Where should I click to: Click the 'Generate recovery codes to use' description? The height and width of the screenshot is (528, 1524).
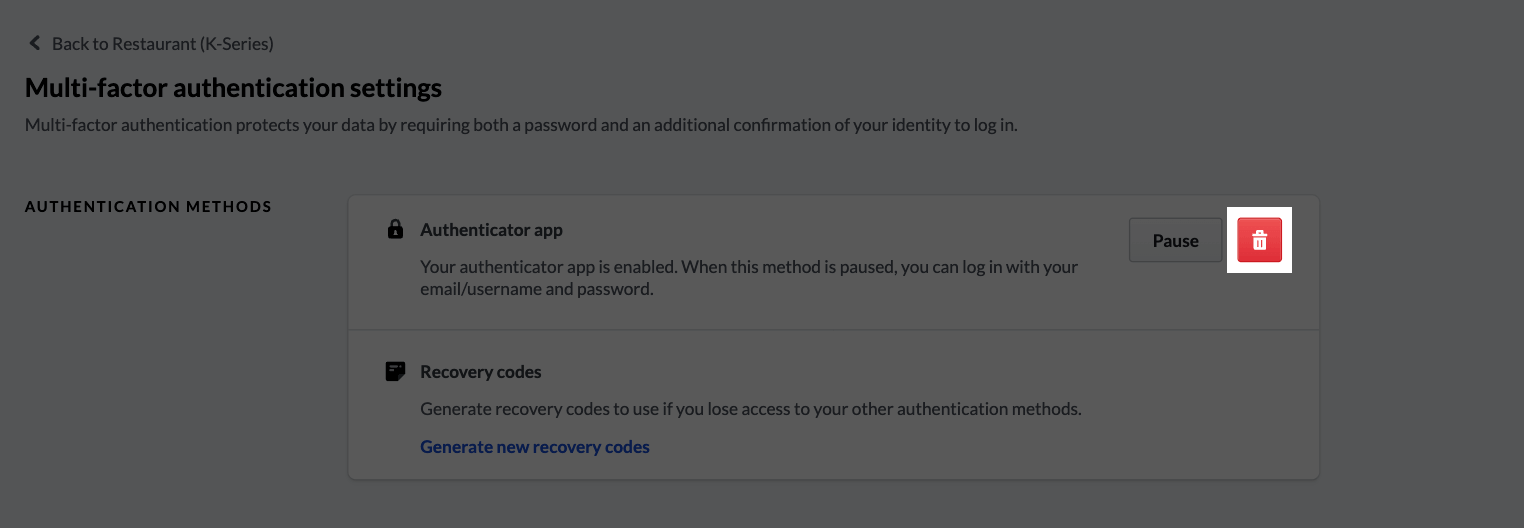(x=750, y=409)
